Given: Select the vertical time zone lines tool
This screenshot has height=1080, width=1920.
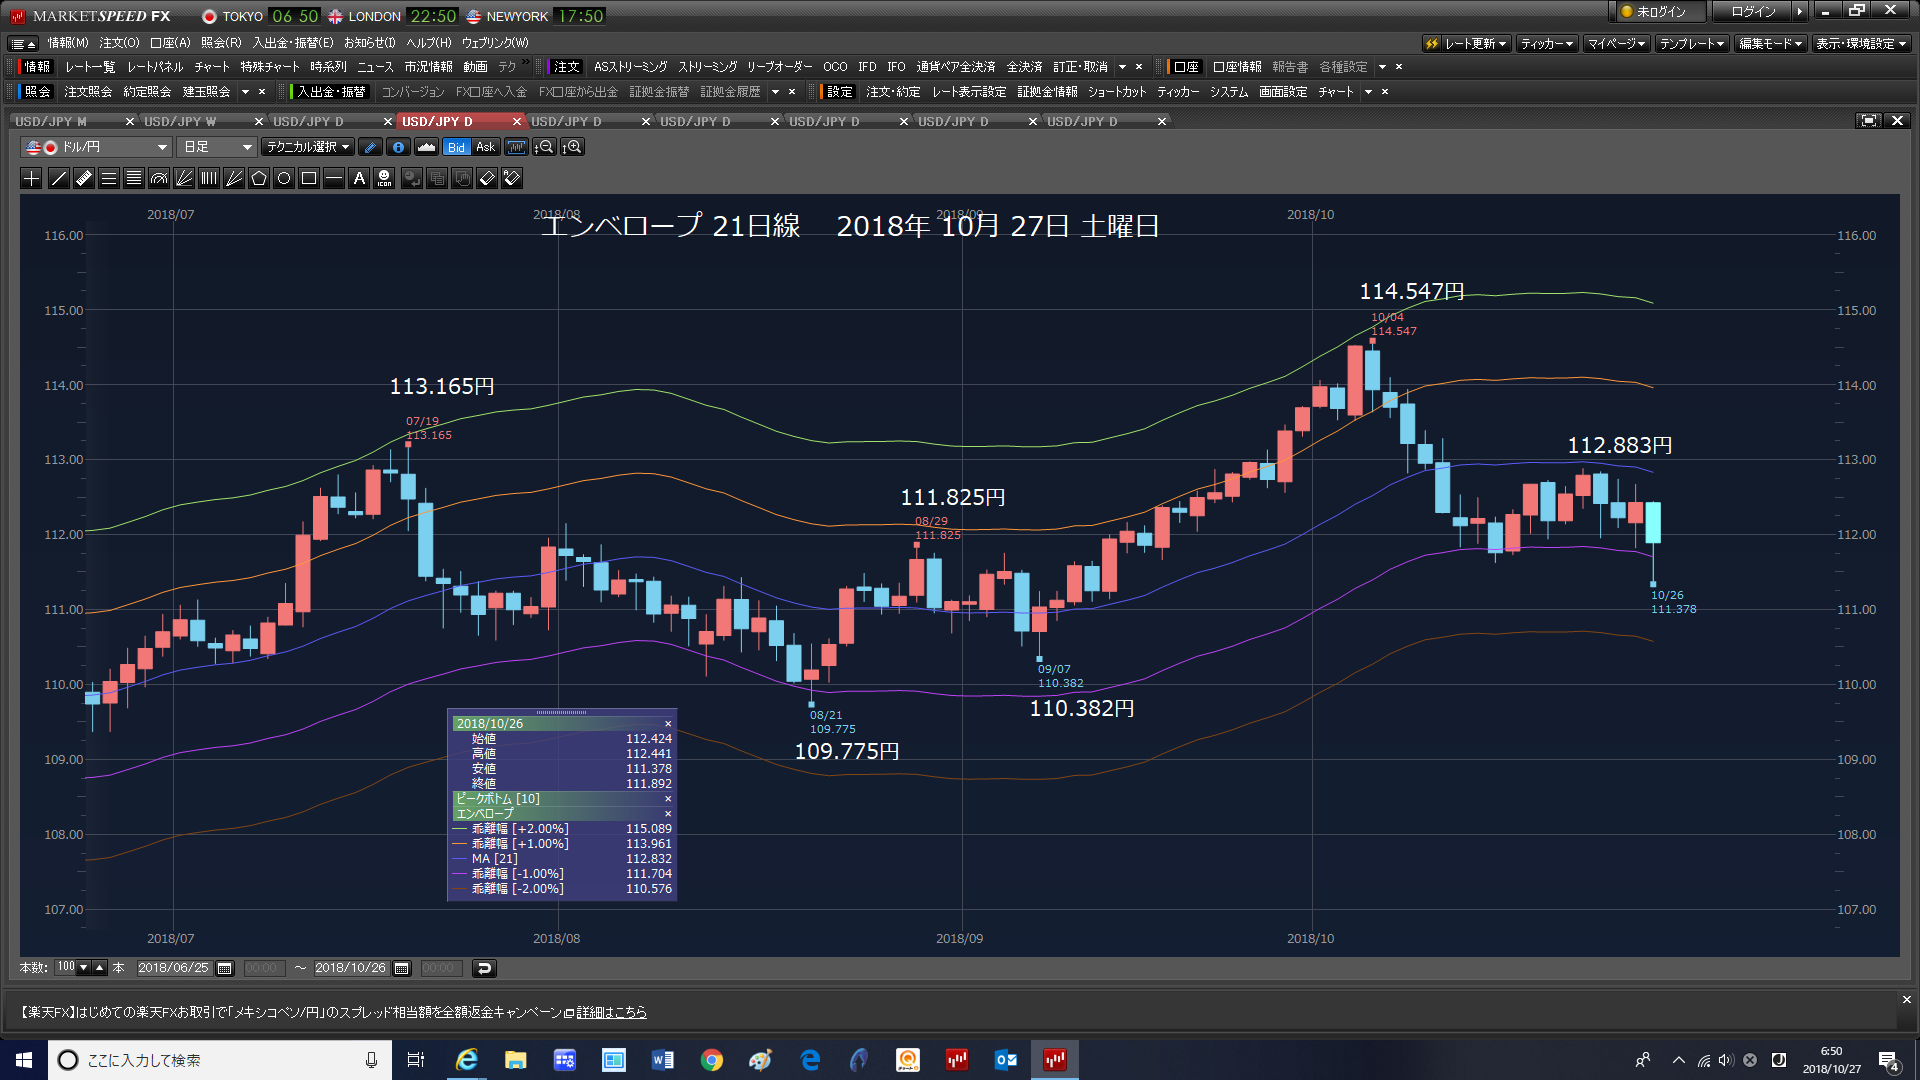Looking at the screenshot, I should (209, 178).
